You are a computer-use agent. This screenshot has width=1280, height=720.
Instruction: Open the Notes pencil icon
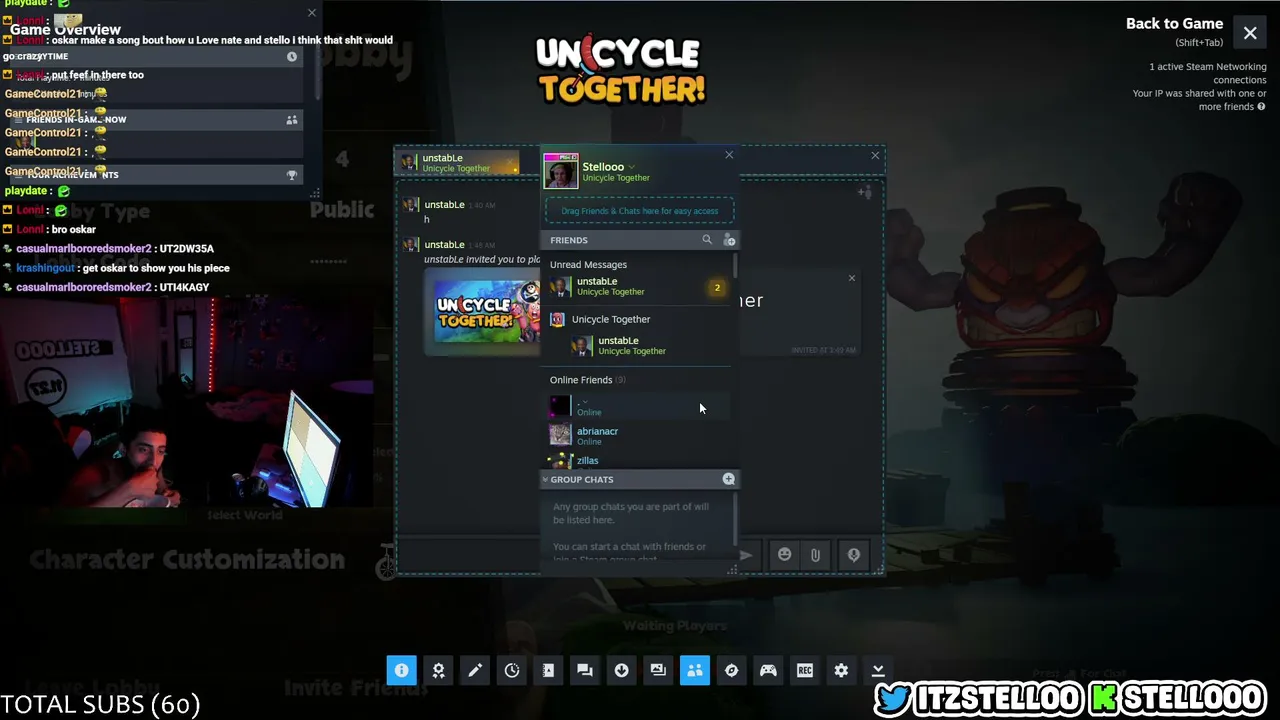tap(475, 670)
